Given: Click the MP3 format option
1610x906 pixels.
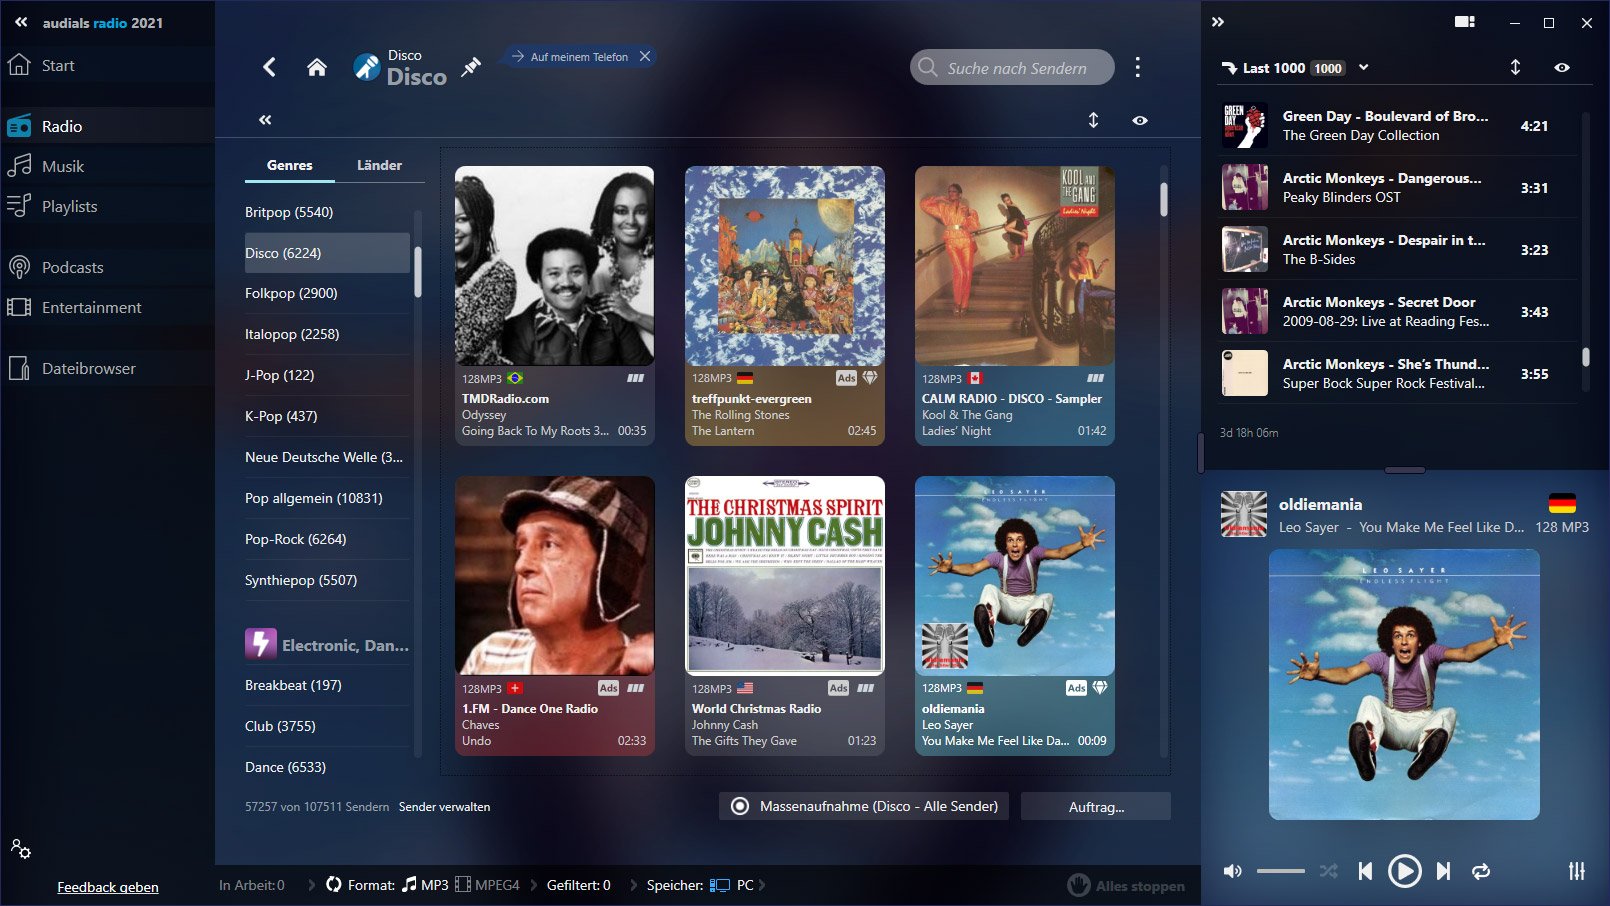Looking at the screenshot, I should pyautogui.click(x=425, y=885).
